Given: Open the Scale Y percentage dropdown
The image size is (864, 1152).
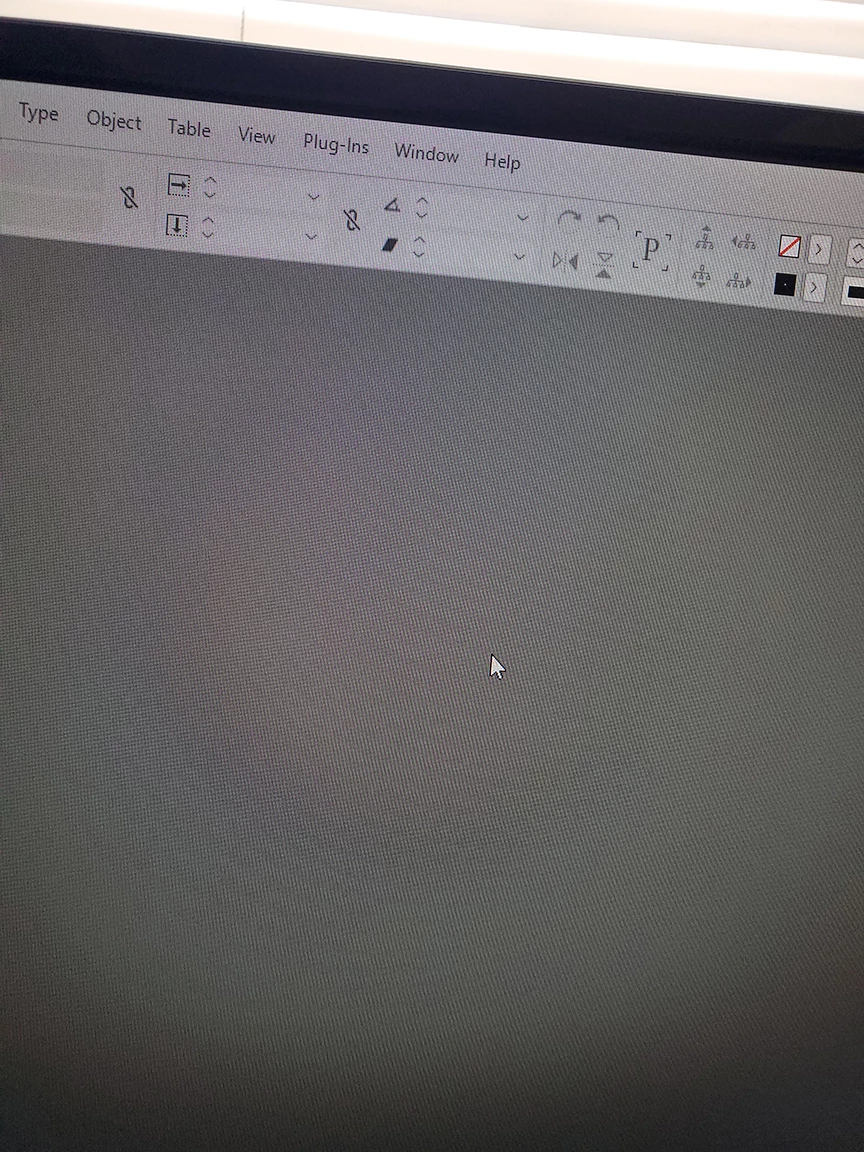Looking at the screenshot, I should tap(311, 237).
